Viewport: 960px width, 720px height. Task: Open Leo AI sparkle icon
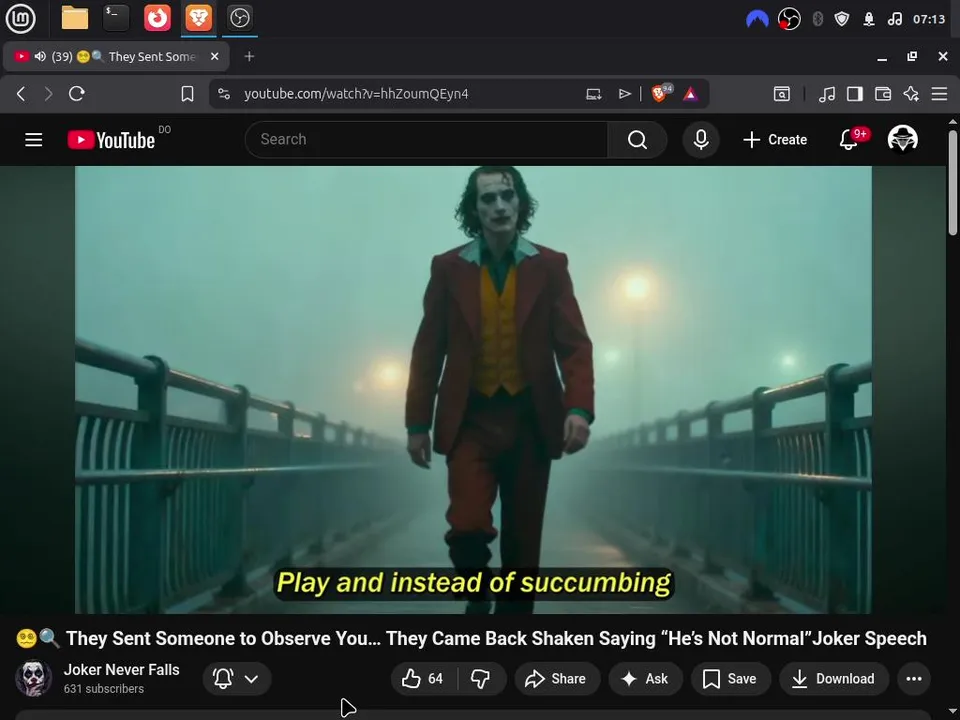pos(911,94)
